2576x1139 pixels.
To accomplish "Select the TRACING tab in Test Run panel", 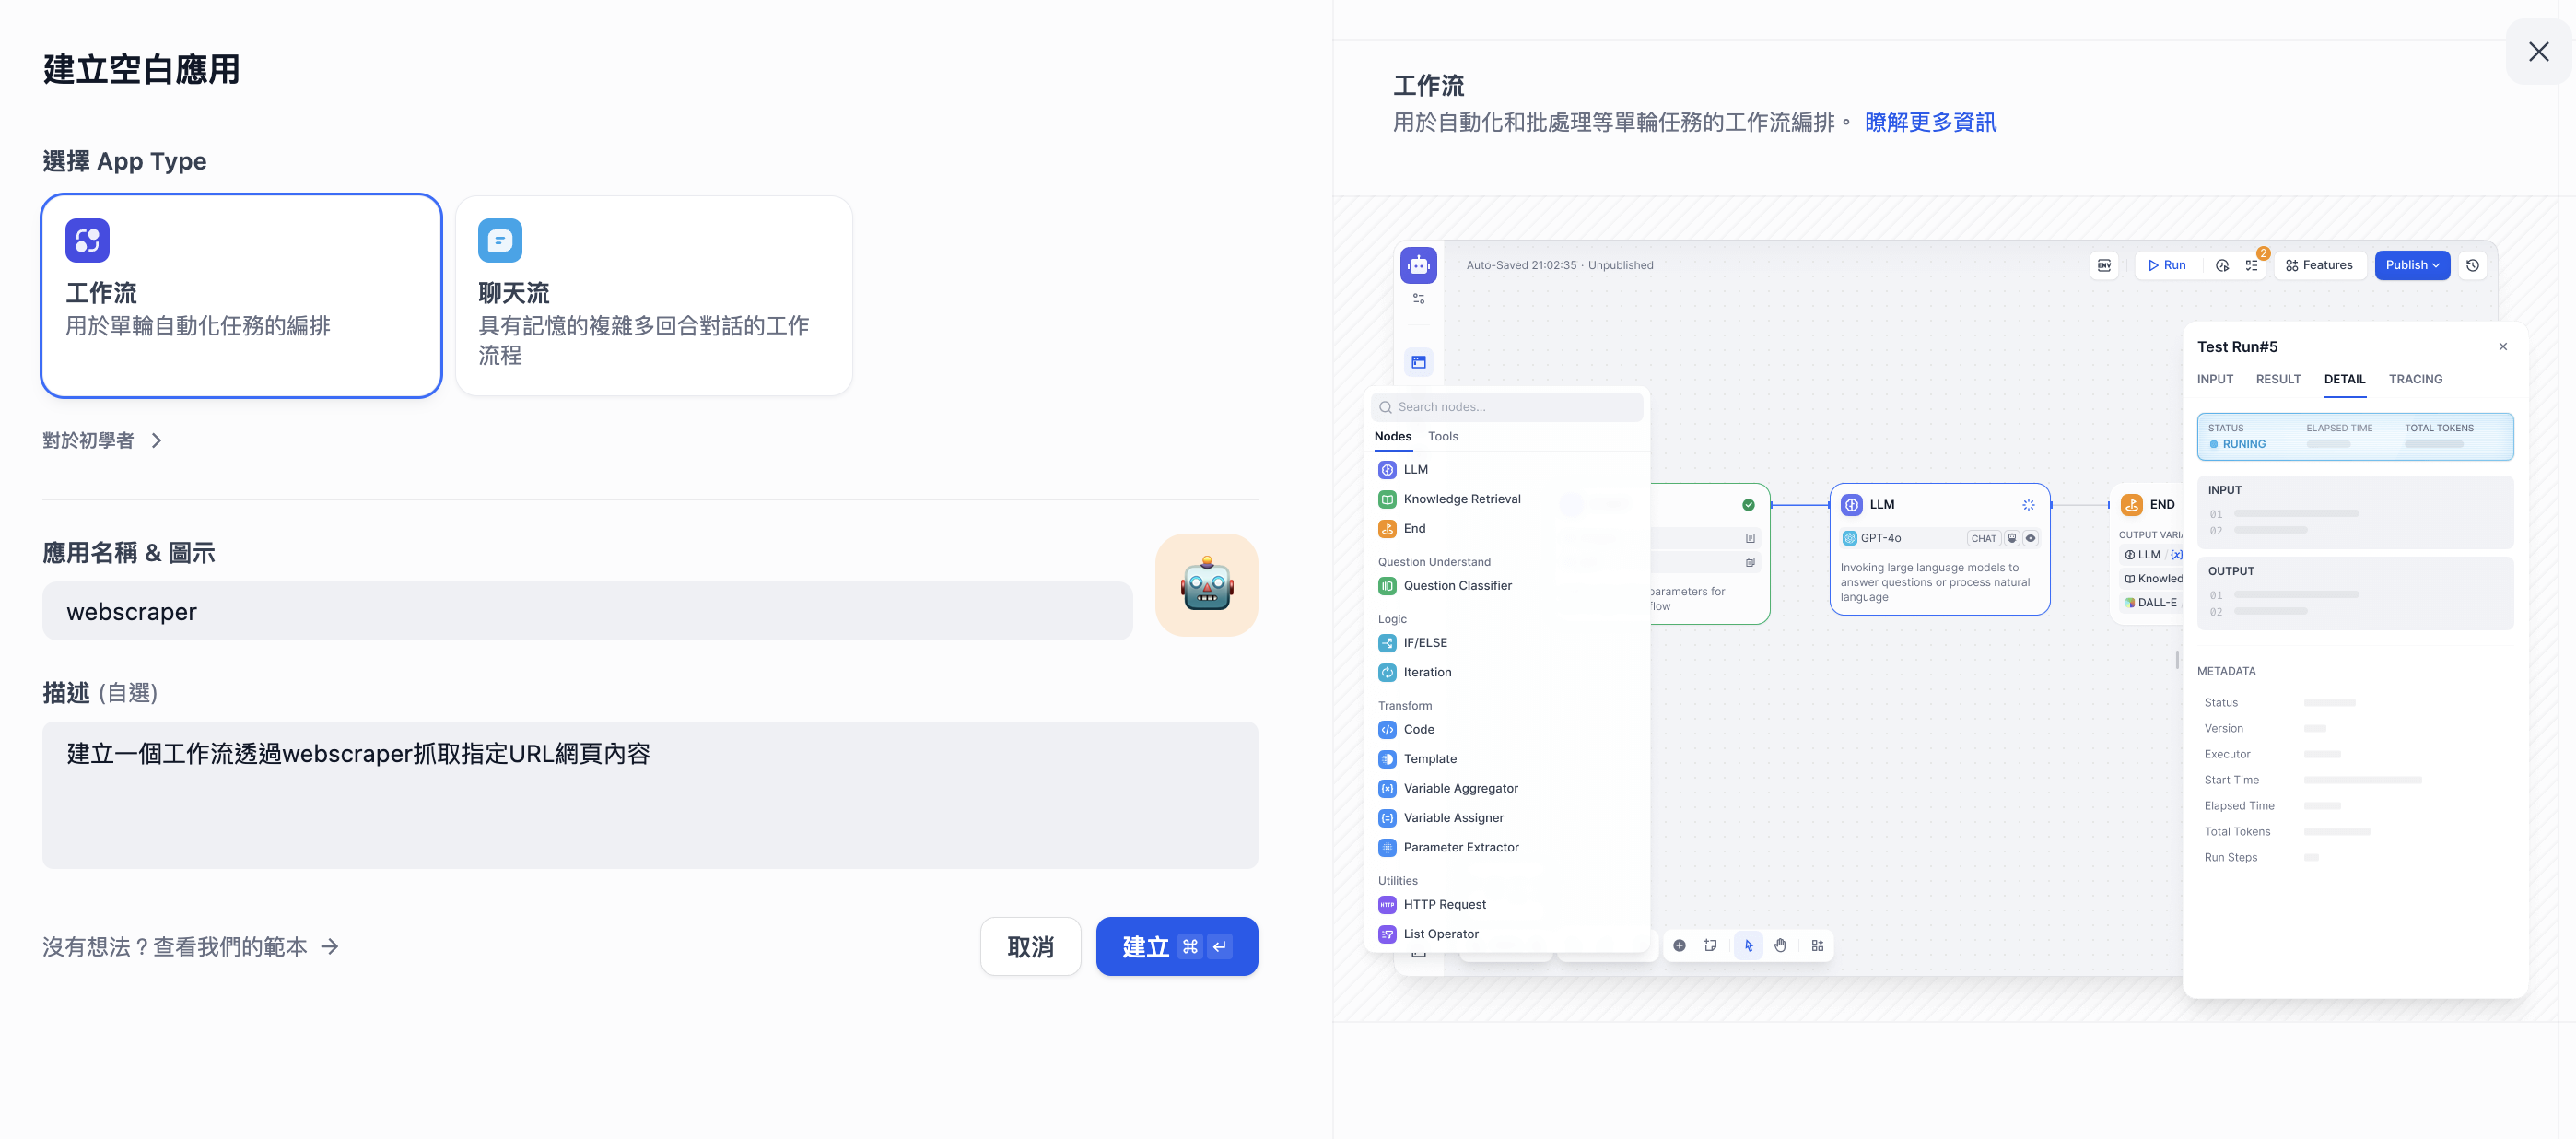I will pyautogui.click(x=2414, y=379).
